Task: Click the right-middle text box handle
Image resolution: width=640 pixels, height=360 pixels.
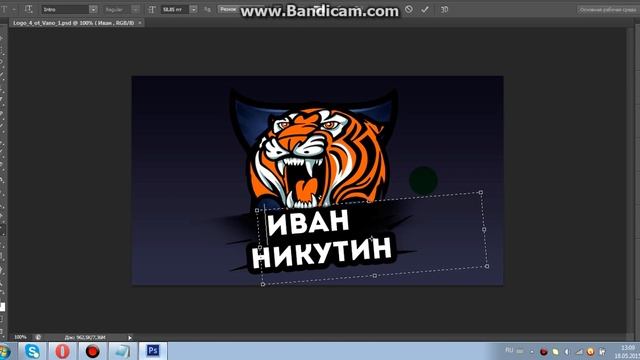Action: [484, 229]
